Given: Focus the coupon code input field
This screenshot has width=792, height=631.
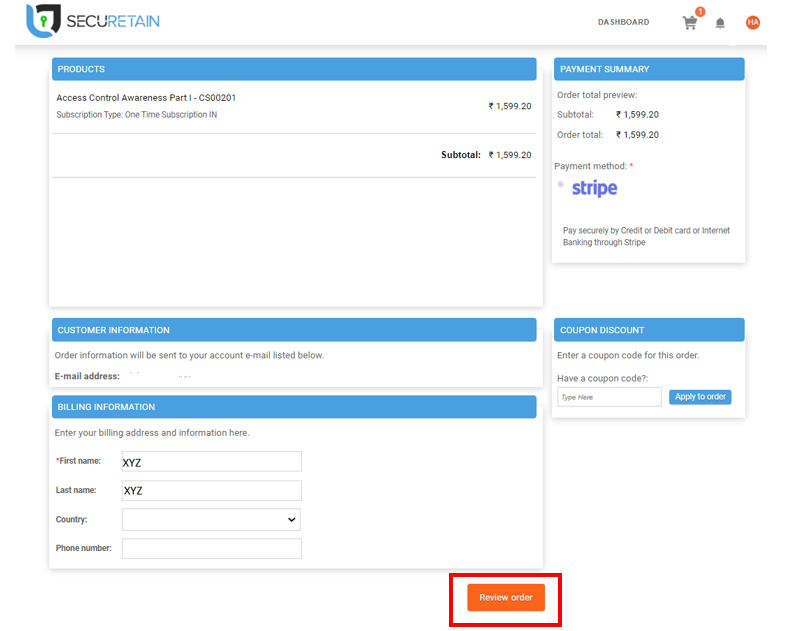Looking at the screenshot, I should click(x=609, y=397).
